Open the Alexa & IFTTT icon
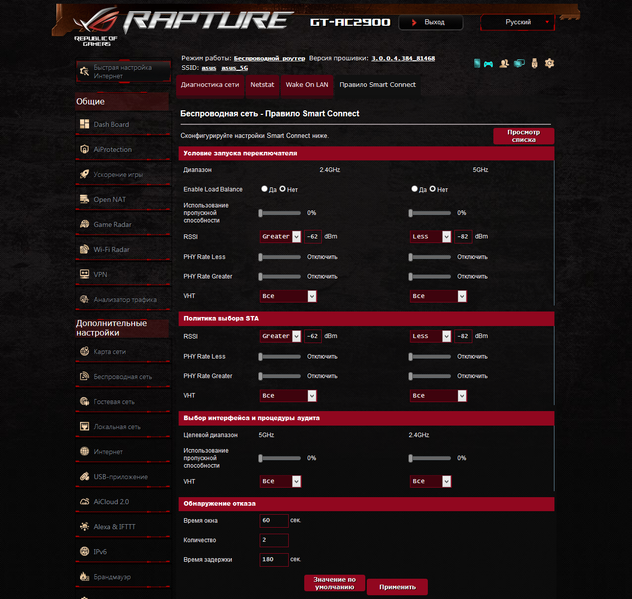632x599 pixels. (x=84, y=526)
